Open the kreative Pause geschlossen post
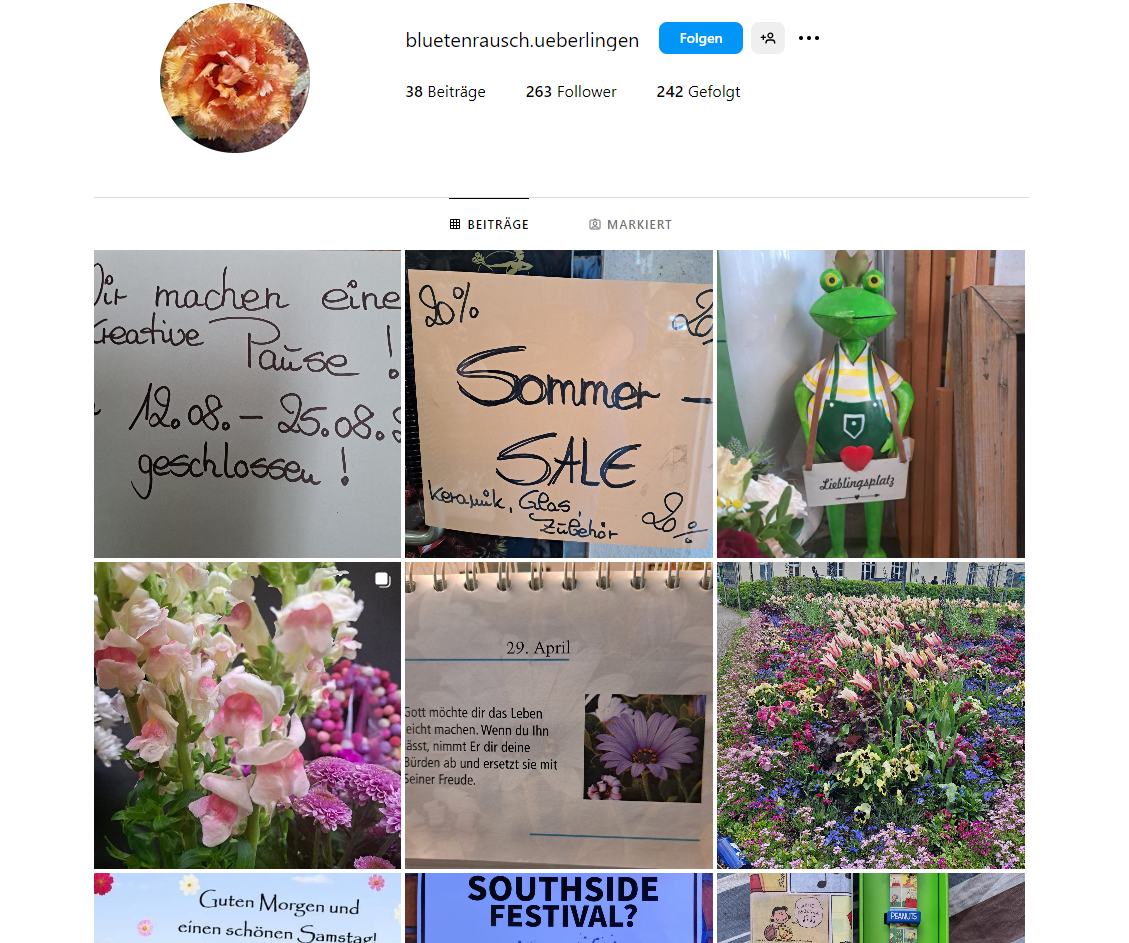Image resolution: width=1129 pixels, height=943 pixels. (247, 404)
